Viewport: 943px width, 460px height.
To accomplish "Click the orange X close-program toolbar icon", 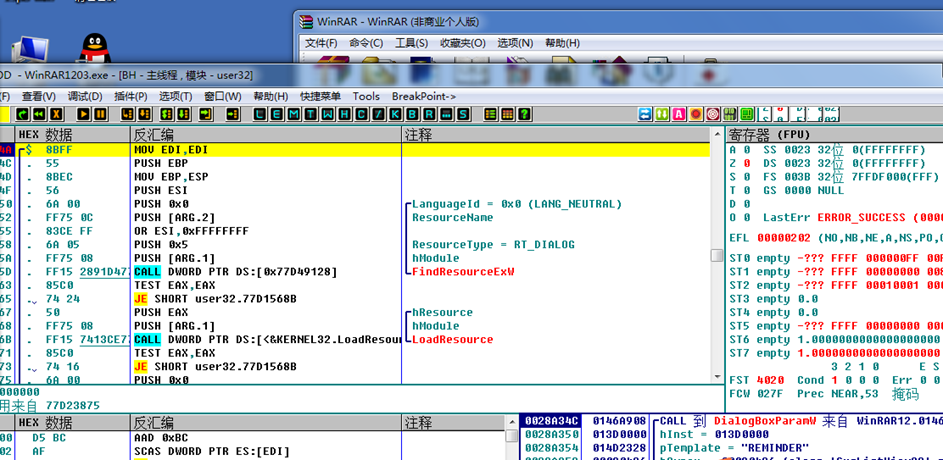I will tap(57, 114).
